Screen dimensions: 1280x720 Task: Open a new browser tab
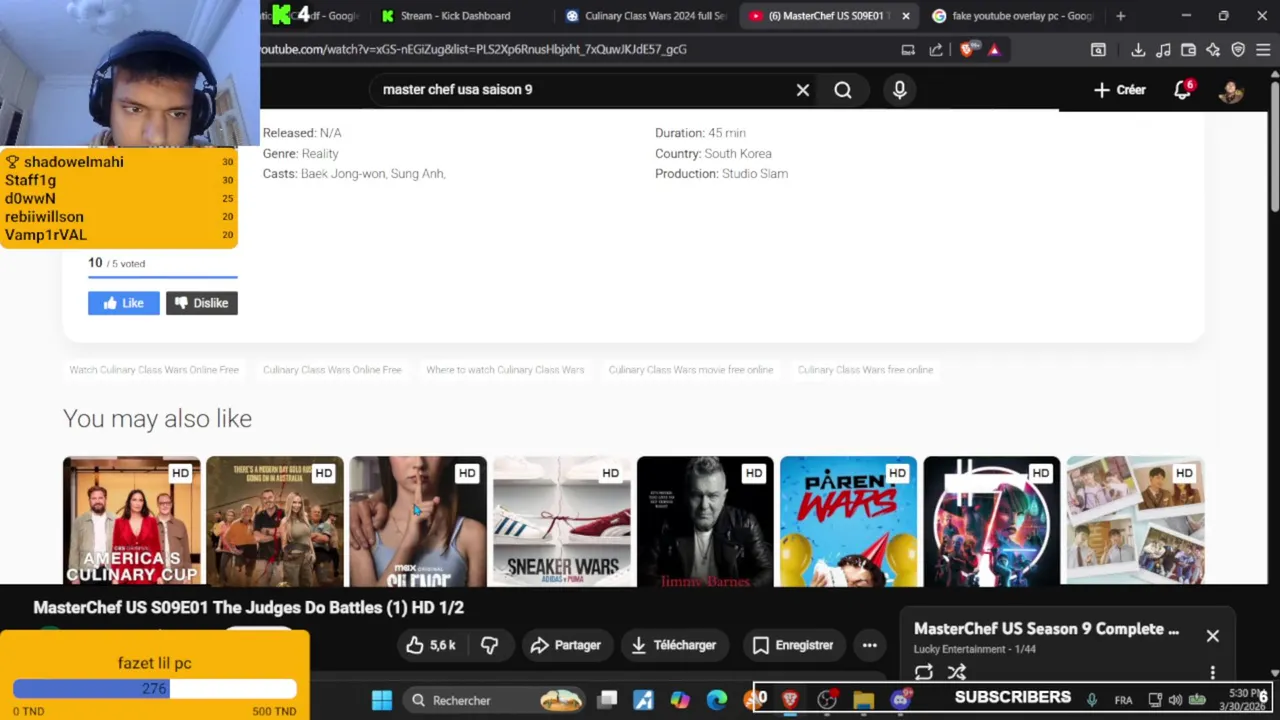coord(1120,16)
